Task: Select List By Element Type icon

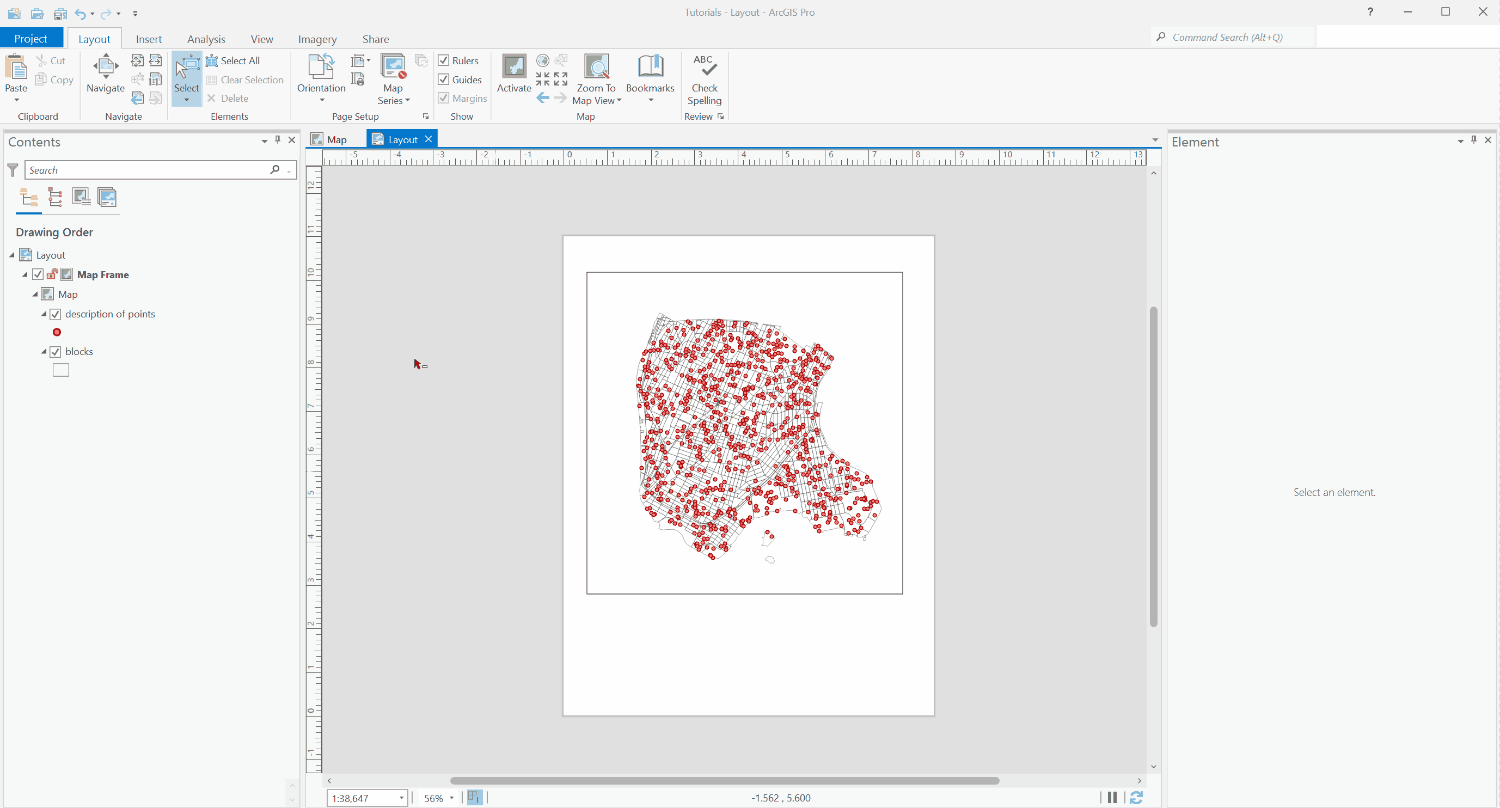Action: pyautogui.click(x=55, y=197)
